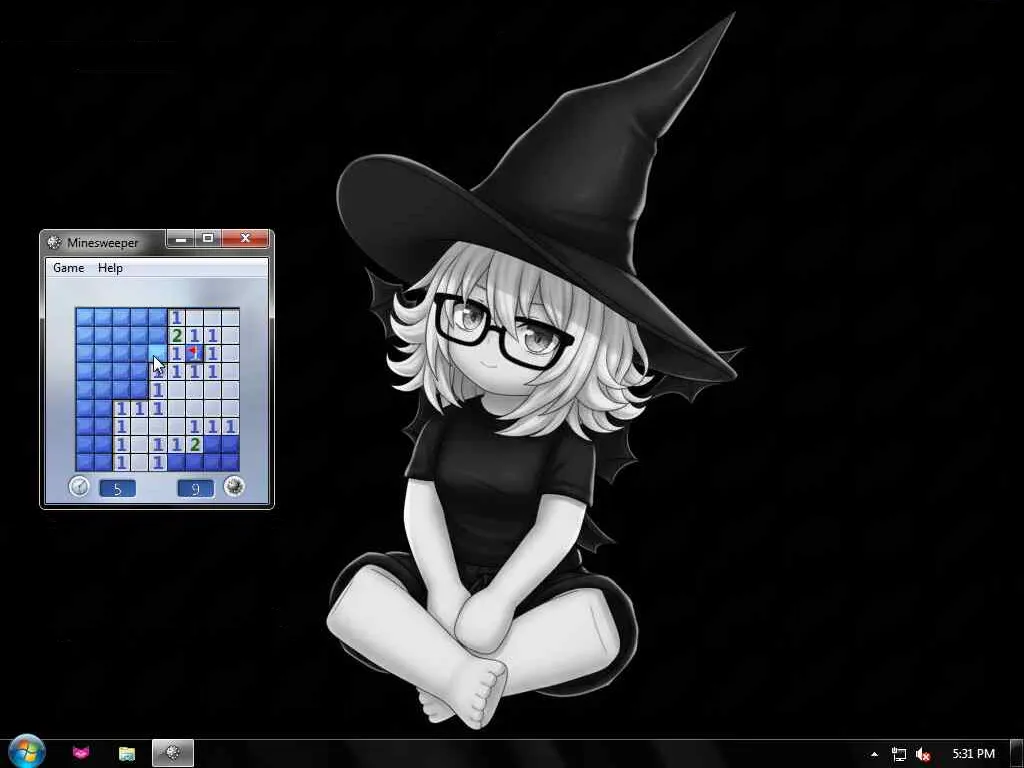This screenshot has width=1024, height=768.
Task: Uncover the covered tile right of the lower green 2
Action: pyautogui.click(x=212, y=444)
